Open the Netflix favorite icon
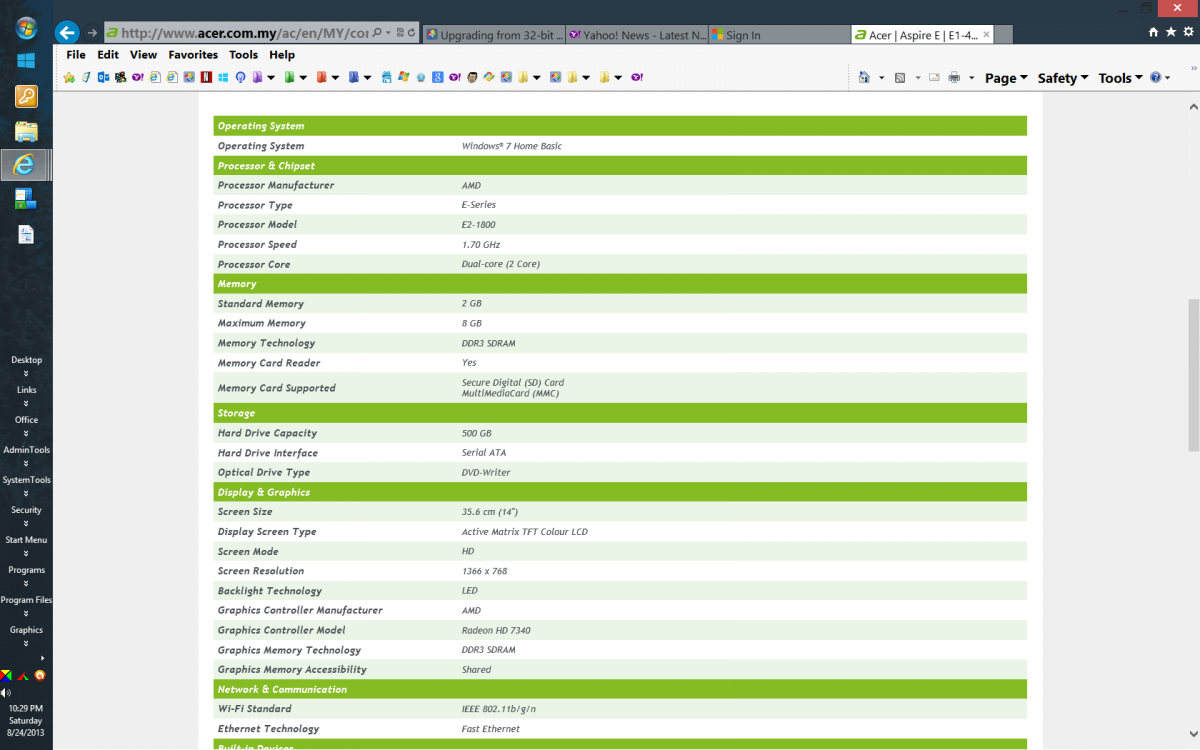The image size is (1200, 750). [x=206, y=77]
